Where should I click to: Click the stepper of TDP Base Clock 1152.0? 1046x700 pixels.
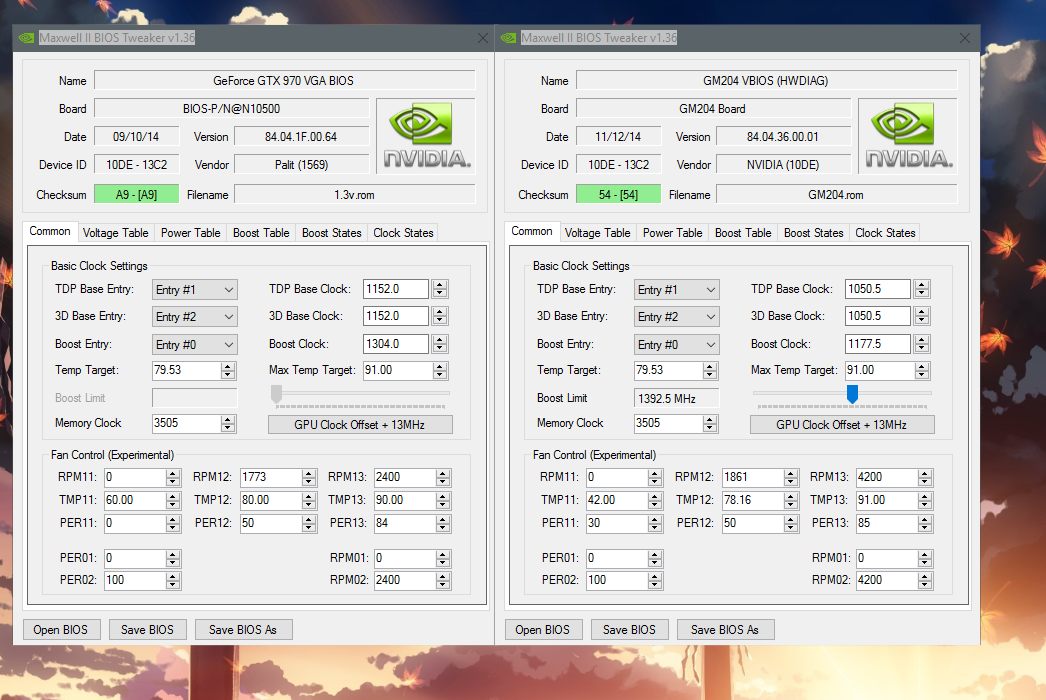[x=440, y=289]
